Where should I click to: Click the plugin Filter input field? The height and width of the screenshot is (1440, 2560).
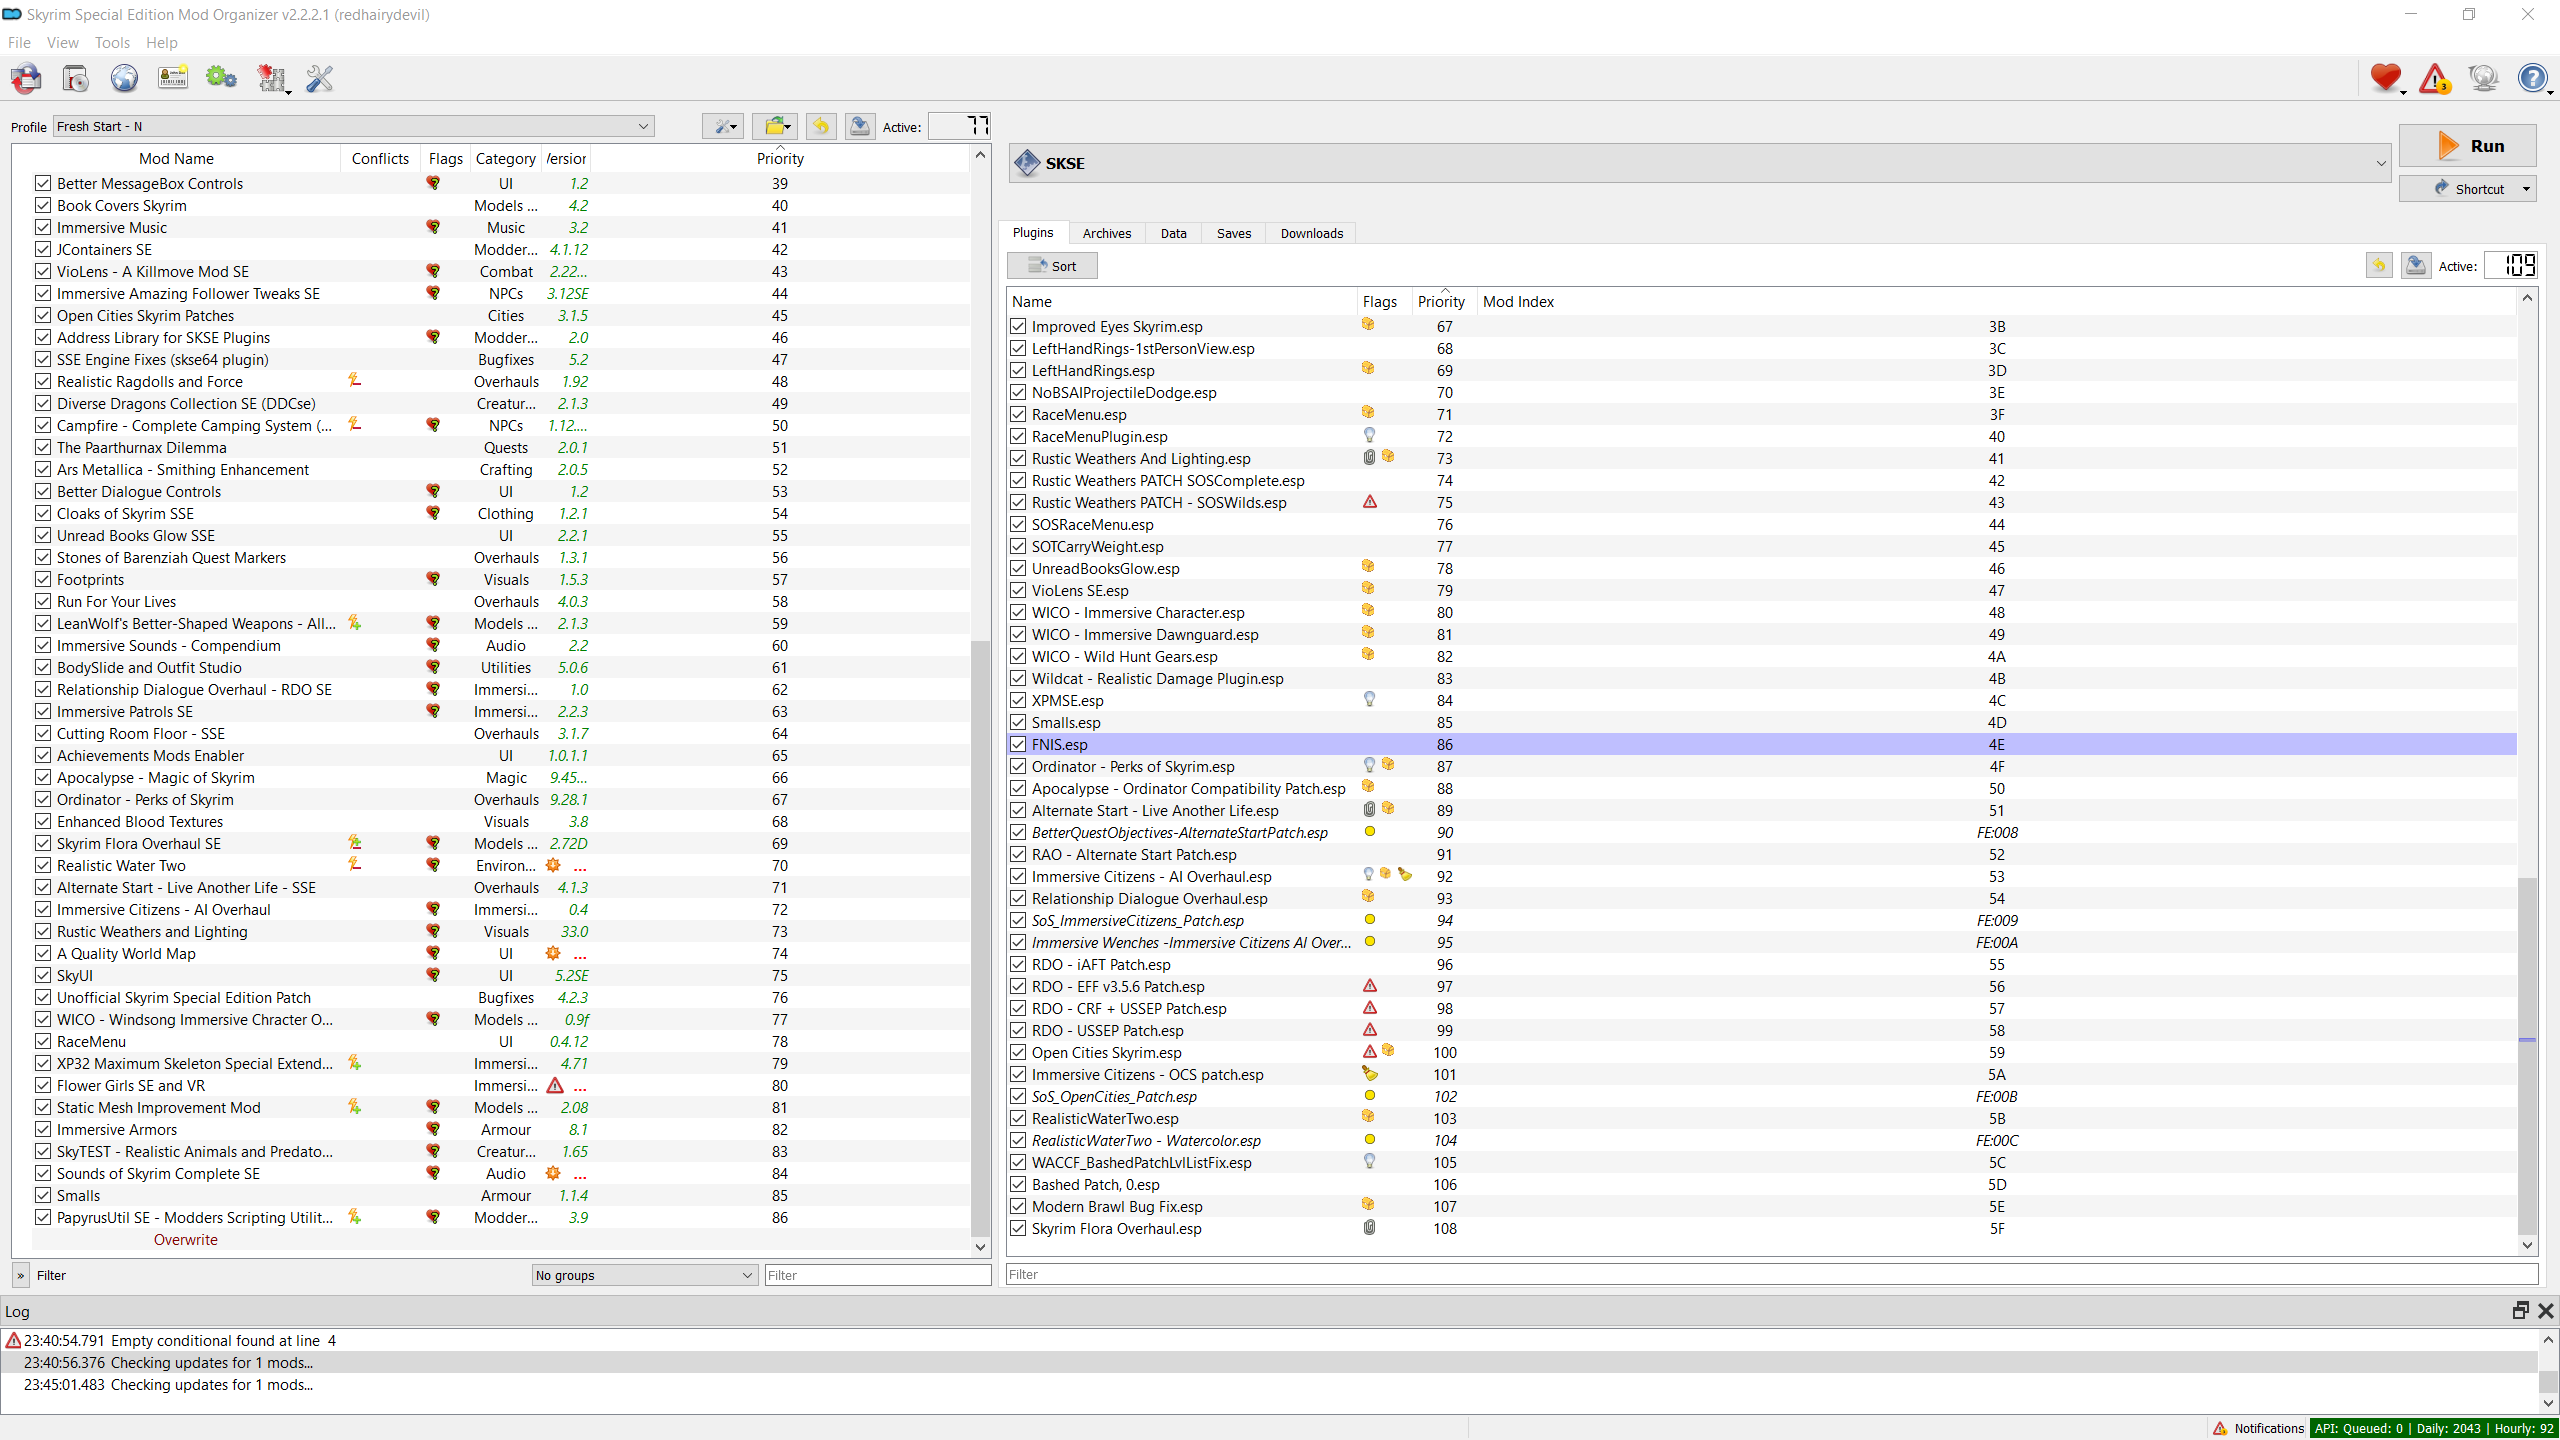[1770, 1274]
